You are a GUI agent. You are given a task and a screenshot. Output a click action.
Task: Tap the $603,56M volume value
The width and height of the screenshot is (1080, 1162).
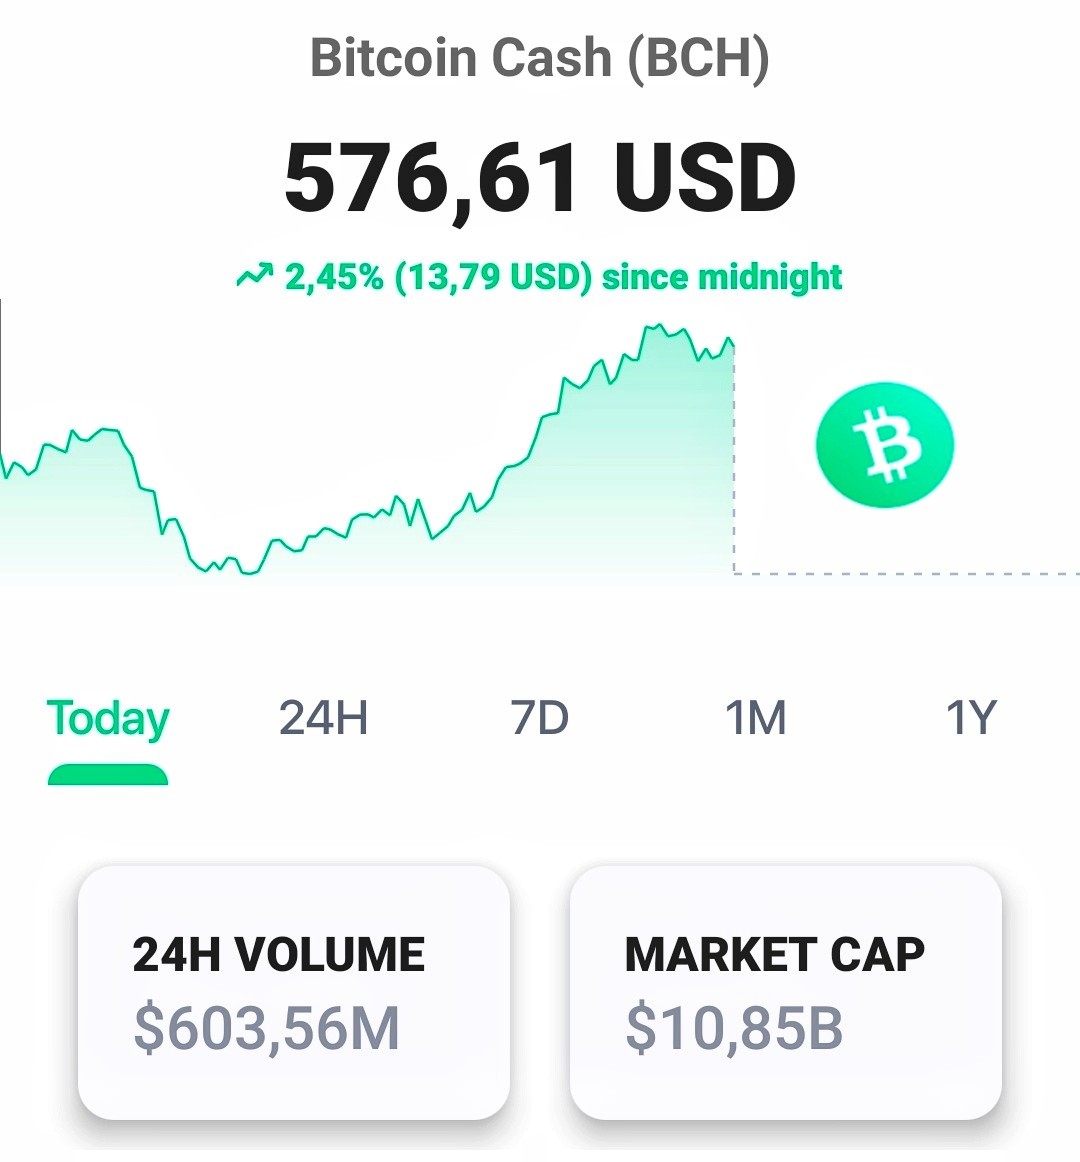click(267, 1029)
